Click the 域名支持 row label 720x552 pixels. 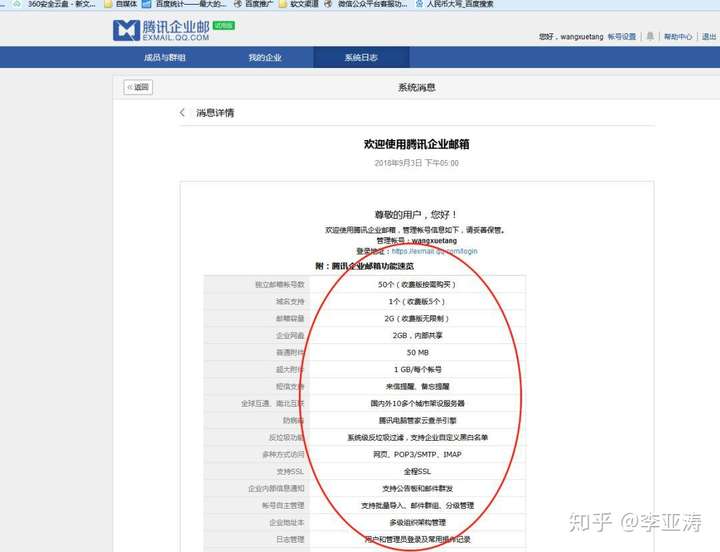pos(290,302)
